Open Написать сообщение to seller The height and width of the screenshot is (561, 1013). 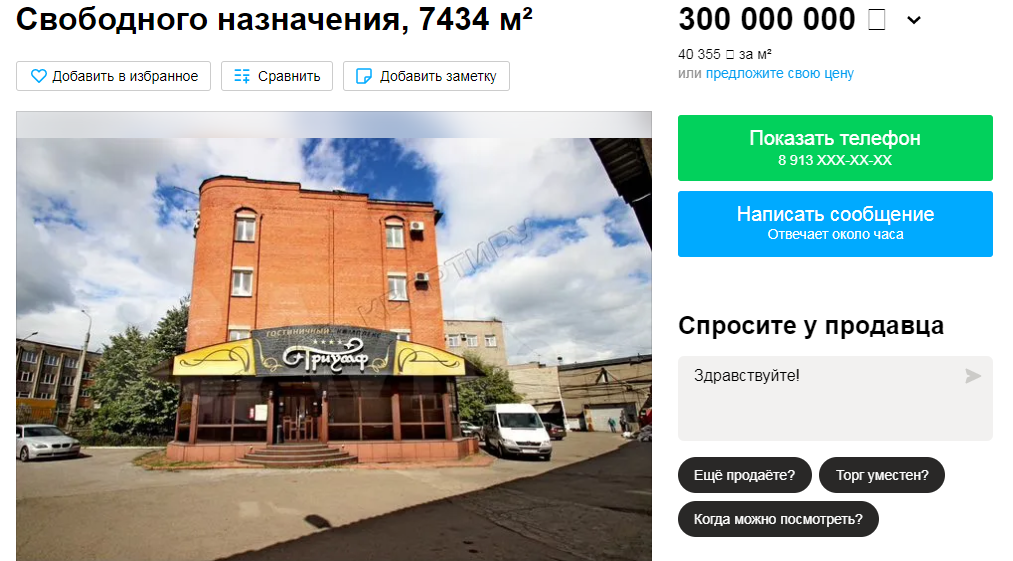(x=835, y=224)
